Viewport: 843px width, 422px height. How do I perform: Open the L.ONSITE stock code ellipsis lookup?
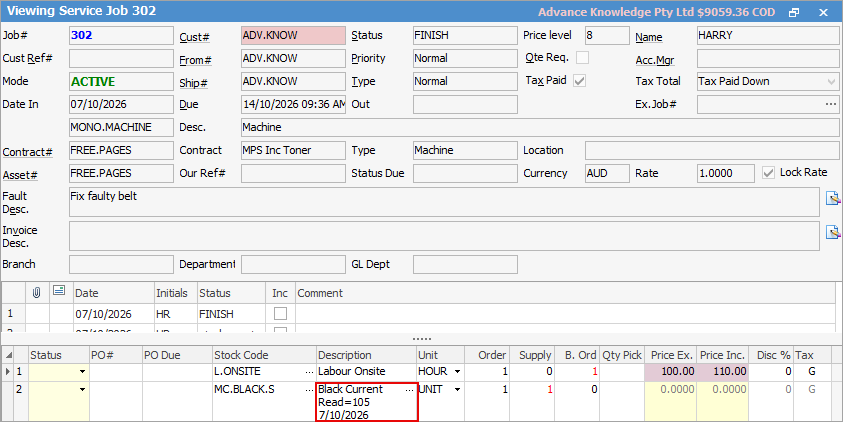(x=309, y=371)
